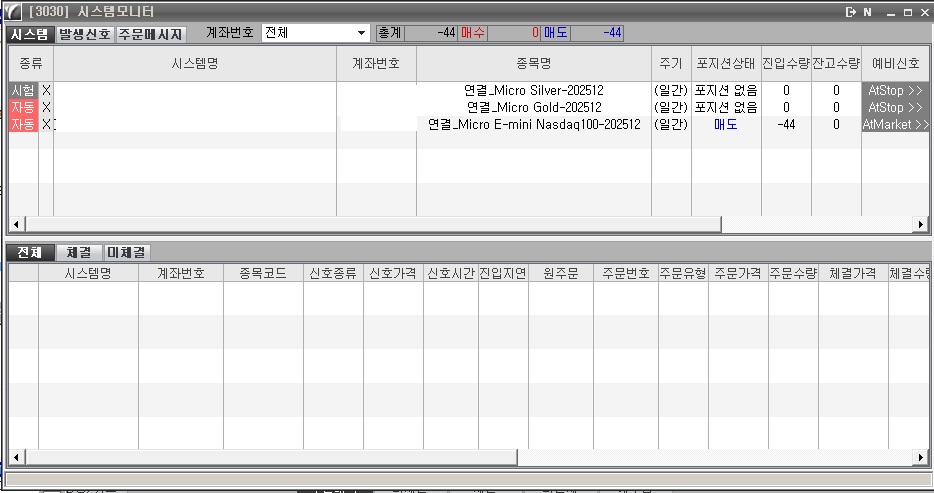Expand AtStop signal on Micro Gold row
The width and height of the screenshot is (934, 493).
tap(895, 107)
